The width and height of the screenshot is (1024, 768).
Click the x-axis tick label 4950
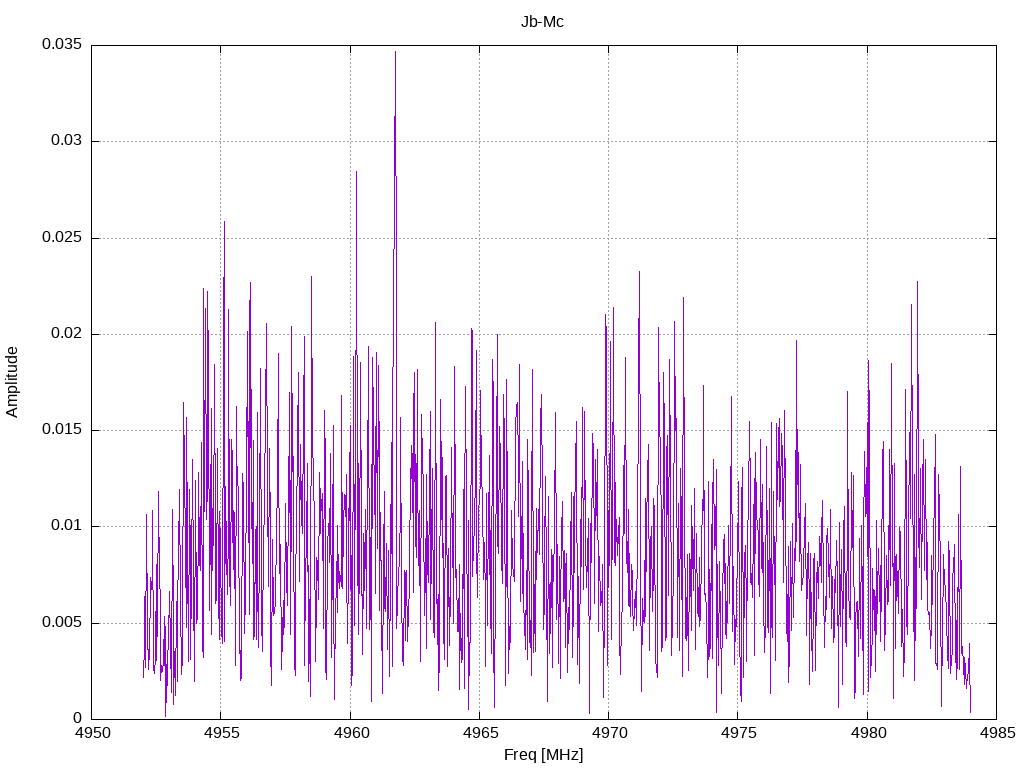point(93,733)
